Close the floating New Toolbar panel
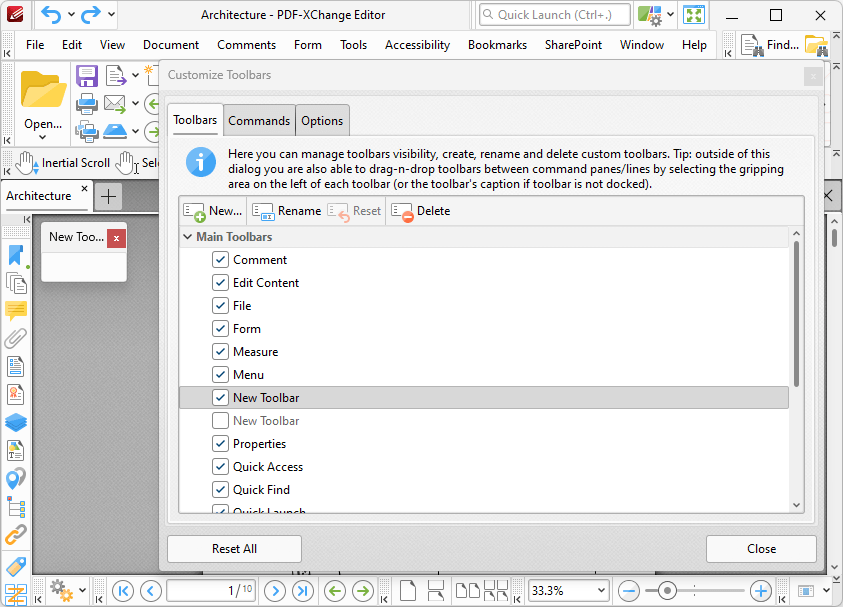 point(116,238)
